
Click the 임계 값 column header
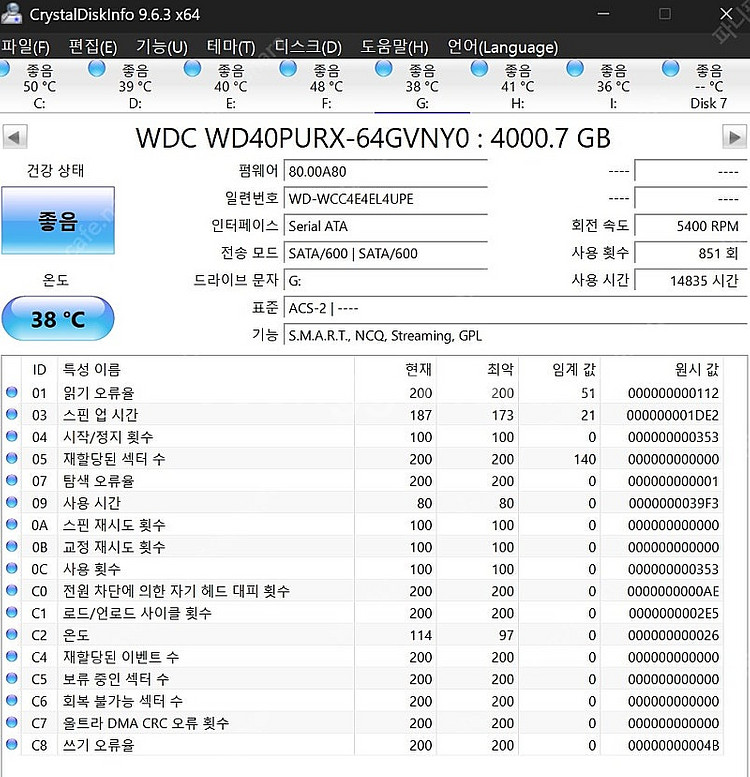(559, 369)
